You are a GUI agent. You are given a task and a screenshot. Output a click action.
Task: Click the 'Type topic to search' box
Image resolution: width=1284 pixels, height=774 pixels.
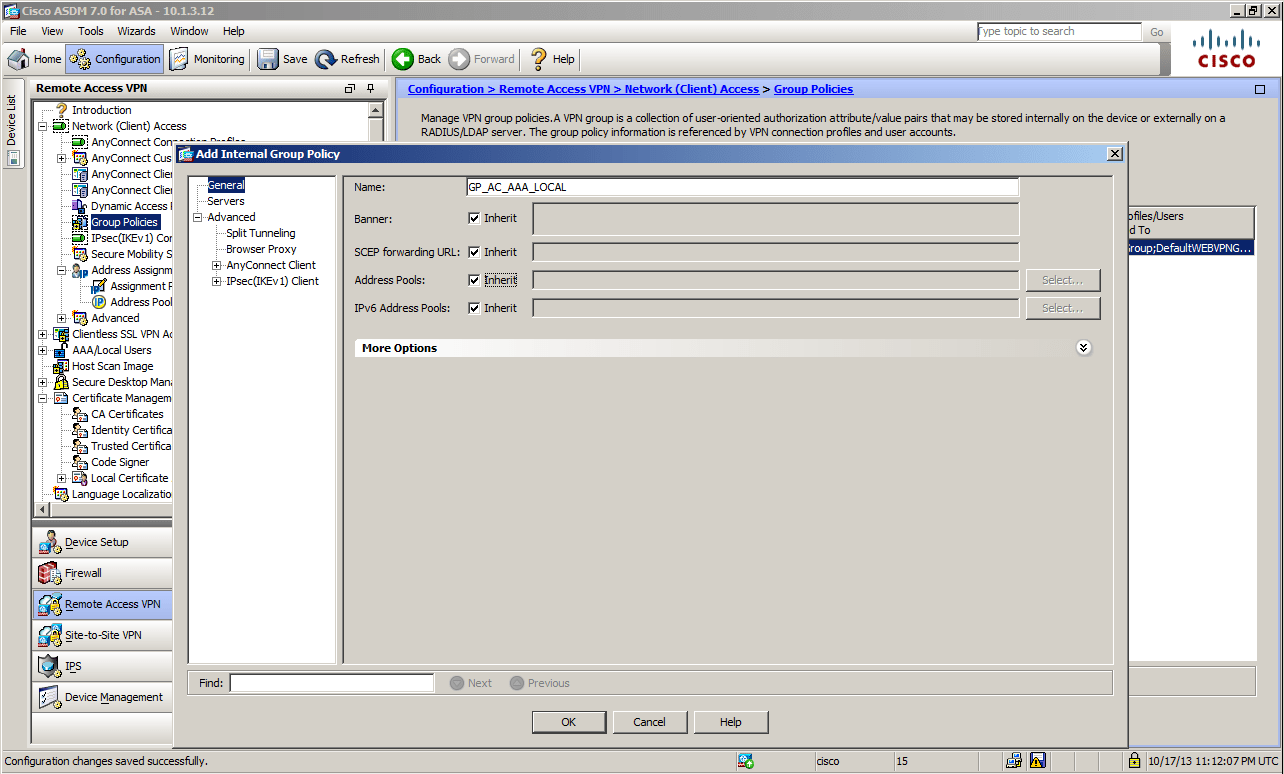click(1060, 32)
